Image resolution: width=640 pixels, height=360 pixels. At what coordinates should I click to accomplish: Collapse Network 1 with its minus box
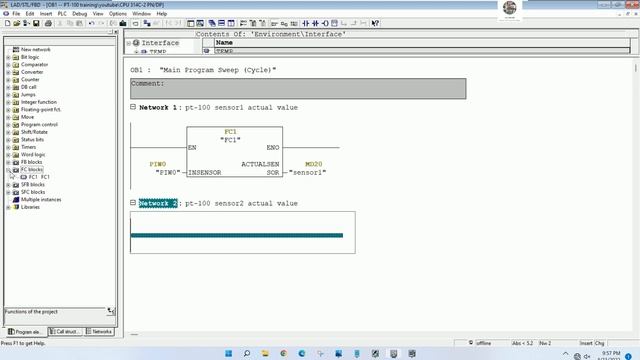pos(133,107)
